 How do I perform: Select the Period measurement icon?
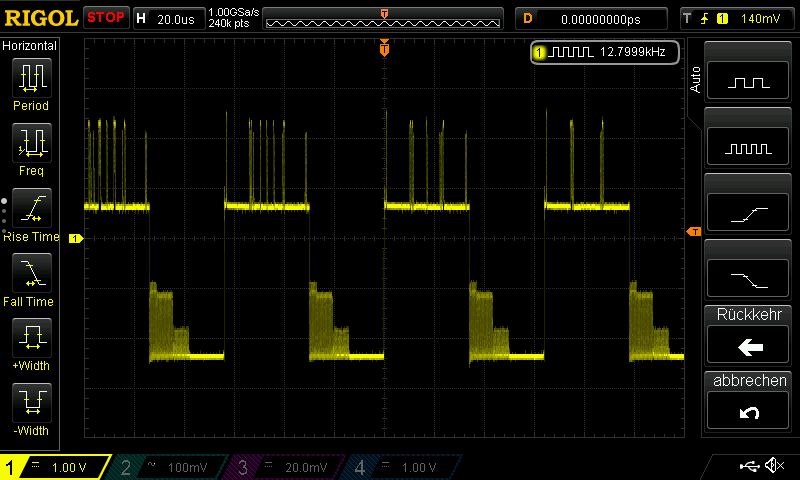click(31, 78)
